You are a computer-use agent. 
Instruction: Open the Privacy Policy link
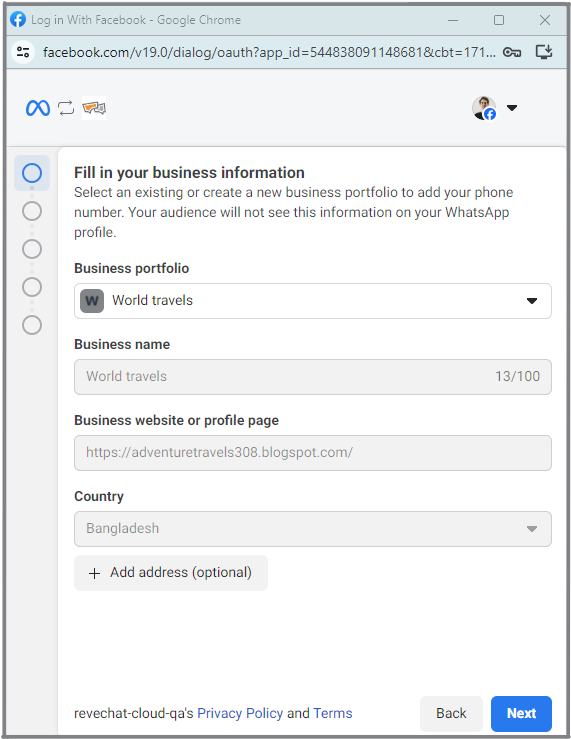click(x=240, y=713)
